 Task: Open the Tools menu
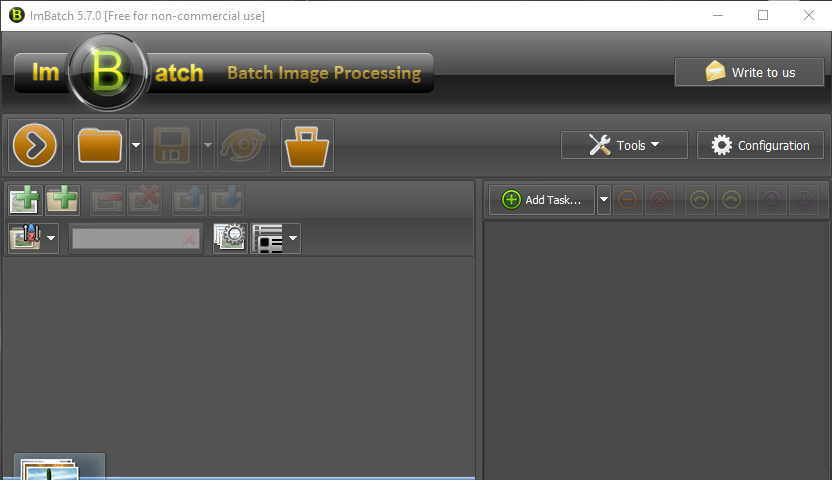[x=624, y=145]
